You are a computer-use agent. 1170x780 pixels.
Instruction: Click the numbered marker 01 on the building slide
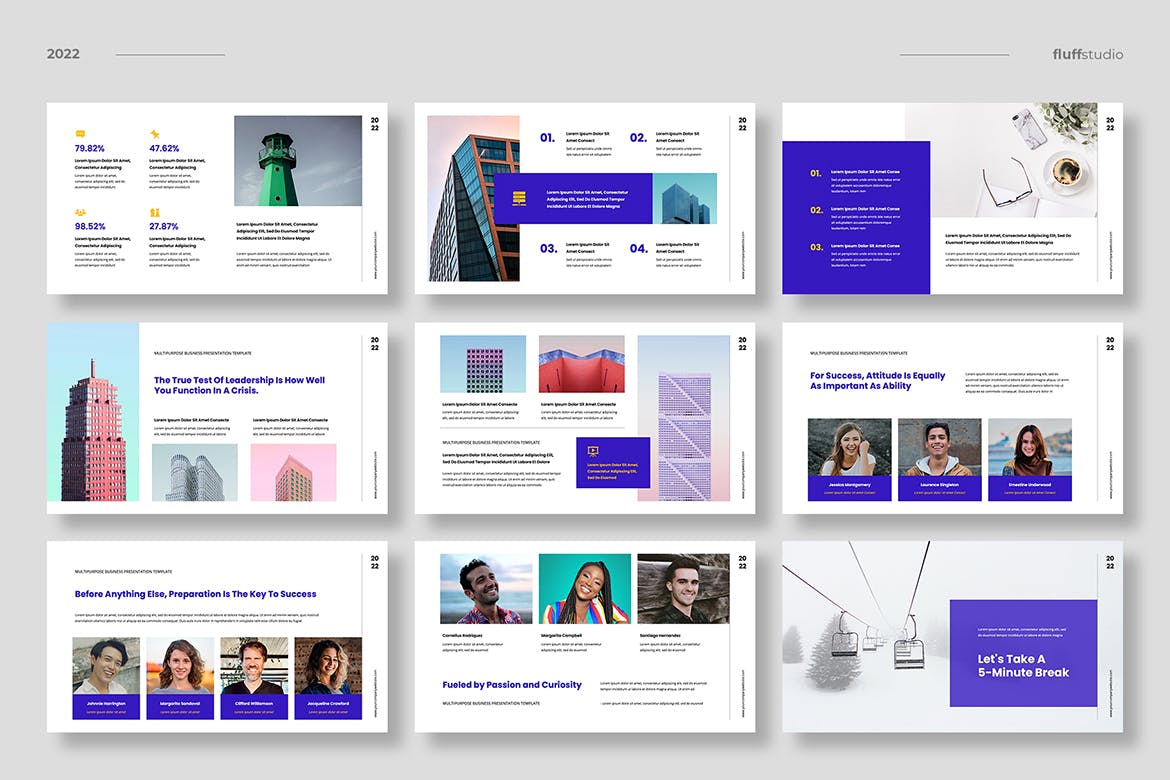pyautogui.click(x=545, y=138)
